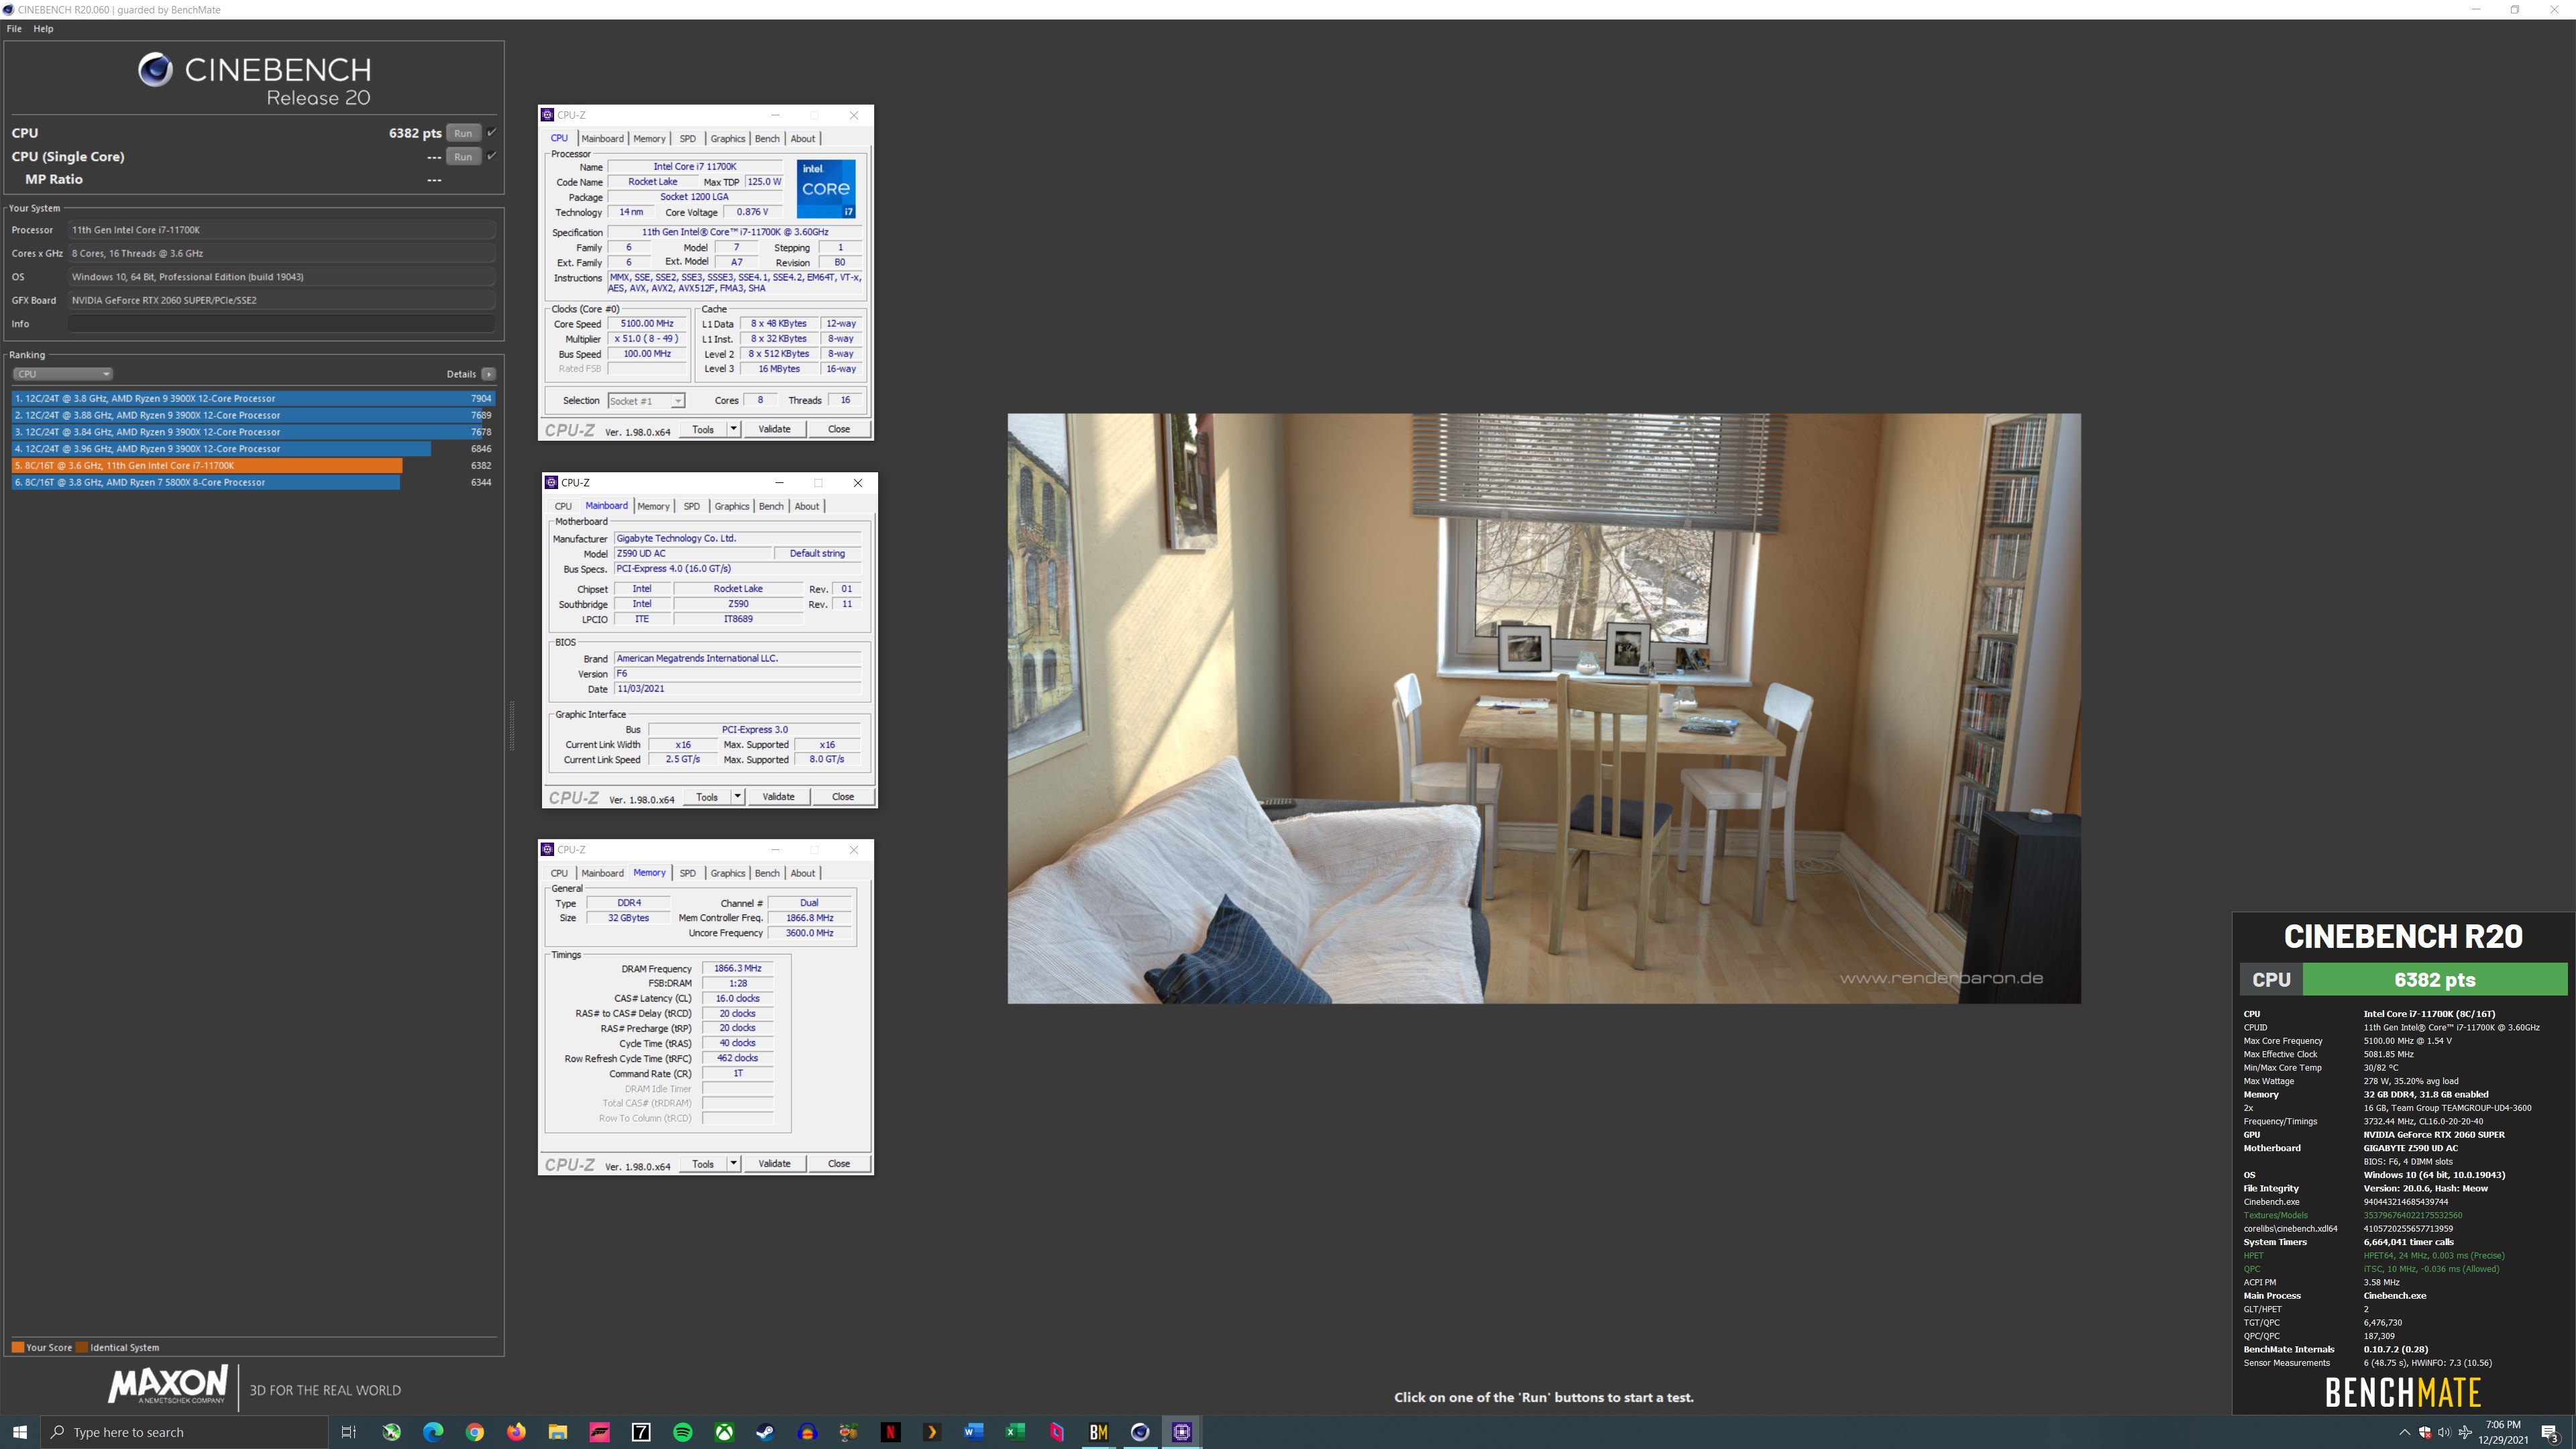Launch Steam from the taskbar
Image resolution: width=2576 pixels, height=1449 pixels.
[765, 1432]
